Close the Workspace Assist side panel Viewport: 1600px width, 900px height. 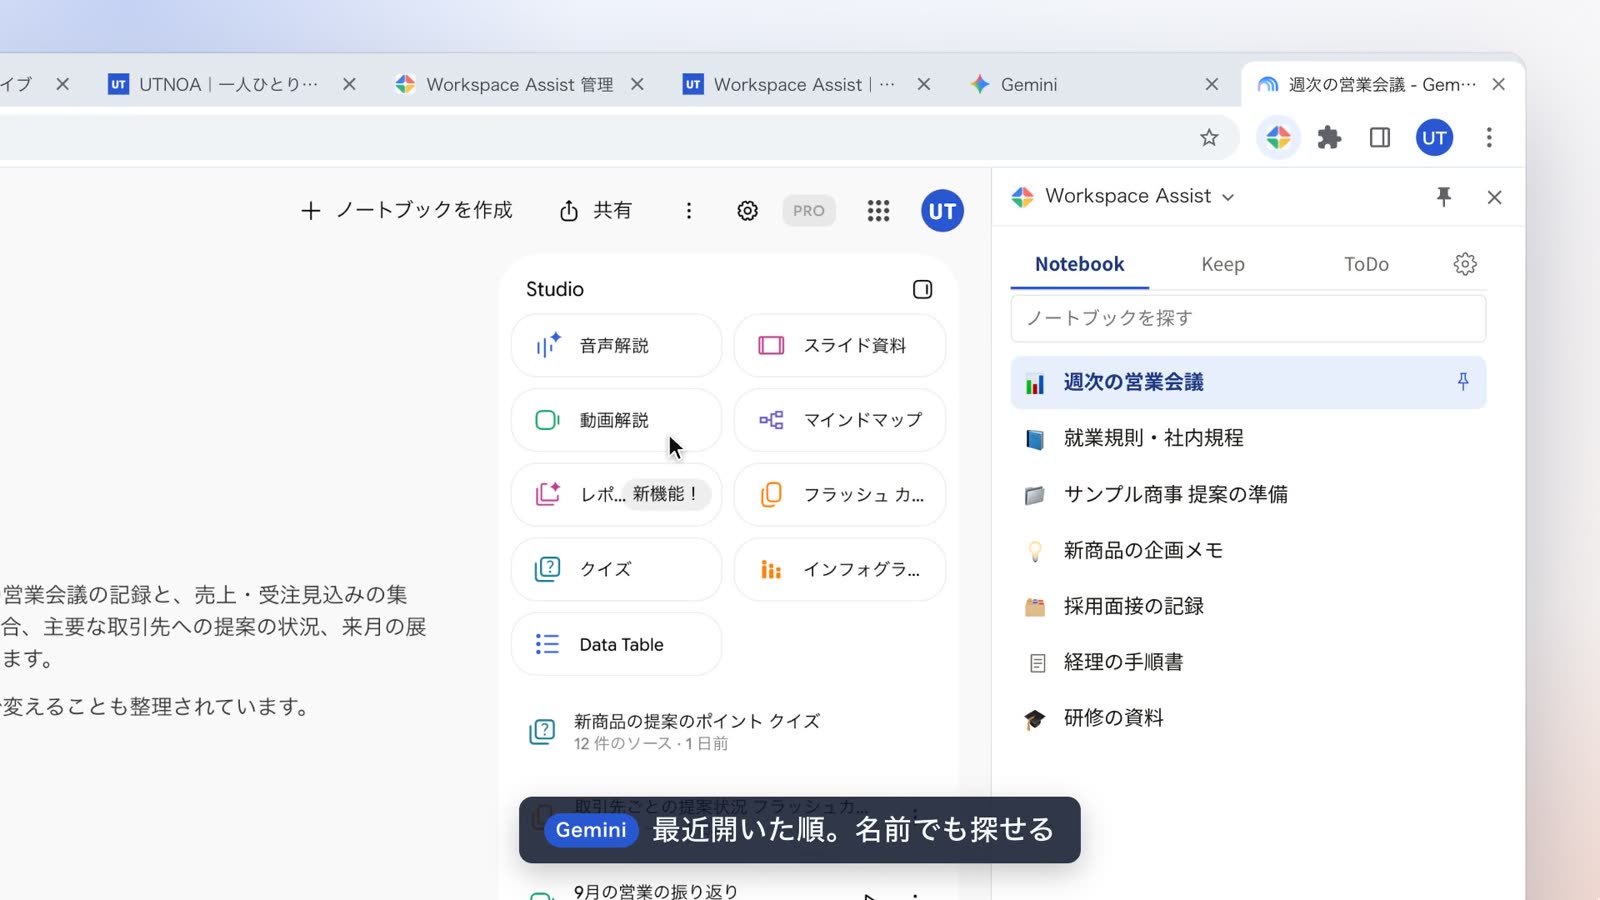pyautogui.click(x=1494, y=197)
